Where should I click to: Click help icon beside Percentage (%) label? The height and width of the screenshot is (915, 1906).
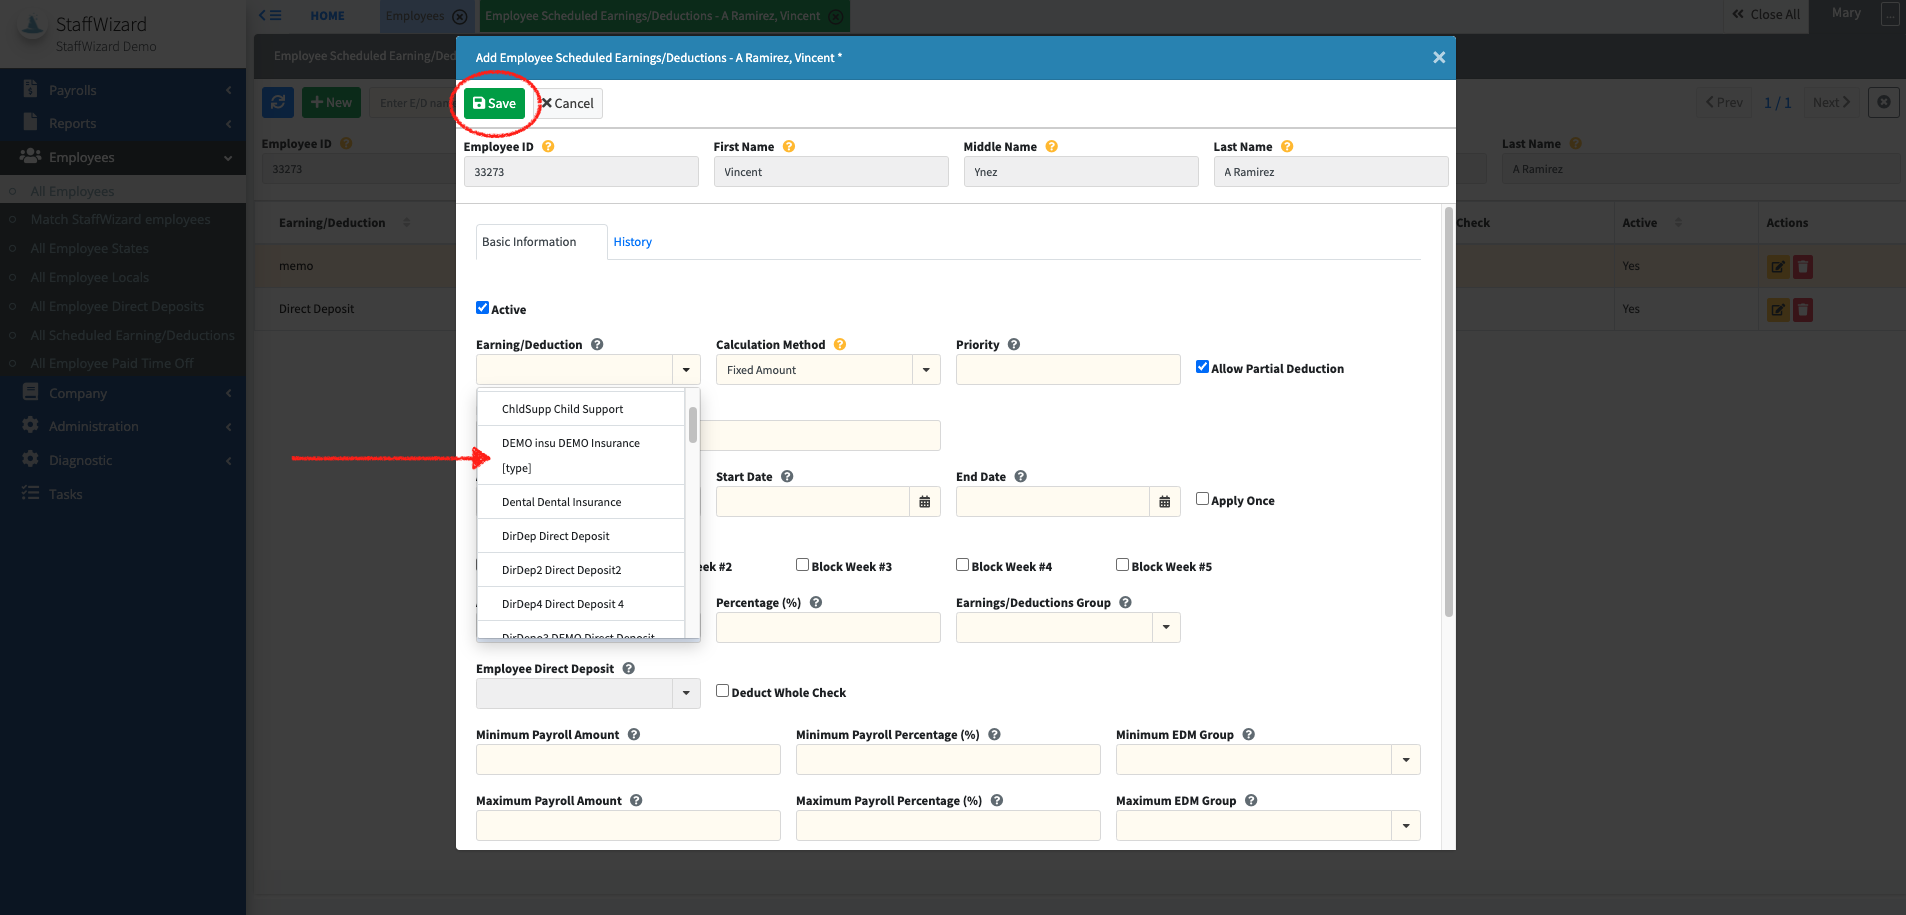(x=816, y=603)
